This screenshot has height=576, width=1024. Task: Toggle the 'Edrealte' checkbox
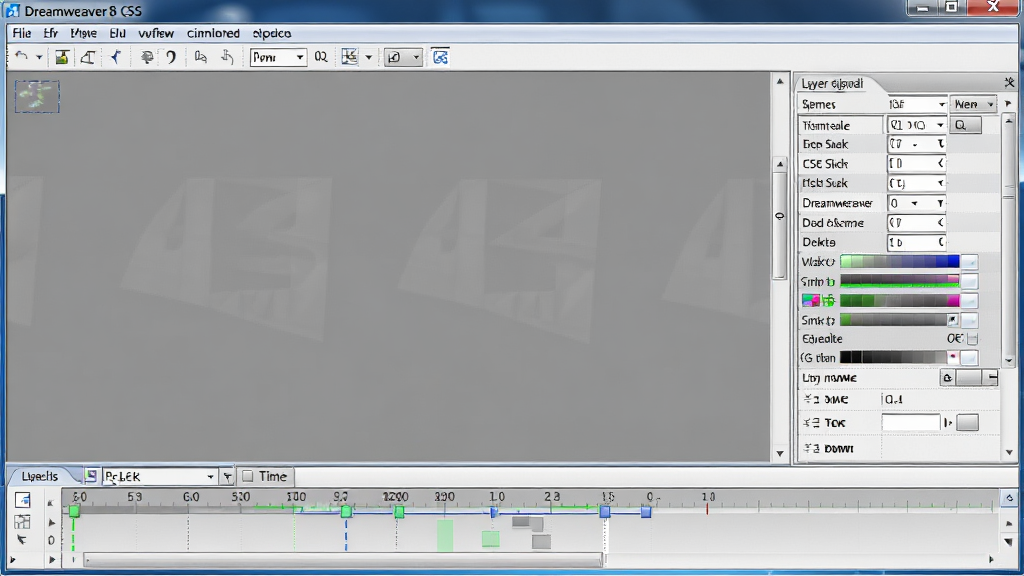[972, 339]
